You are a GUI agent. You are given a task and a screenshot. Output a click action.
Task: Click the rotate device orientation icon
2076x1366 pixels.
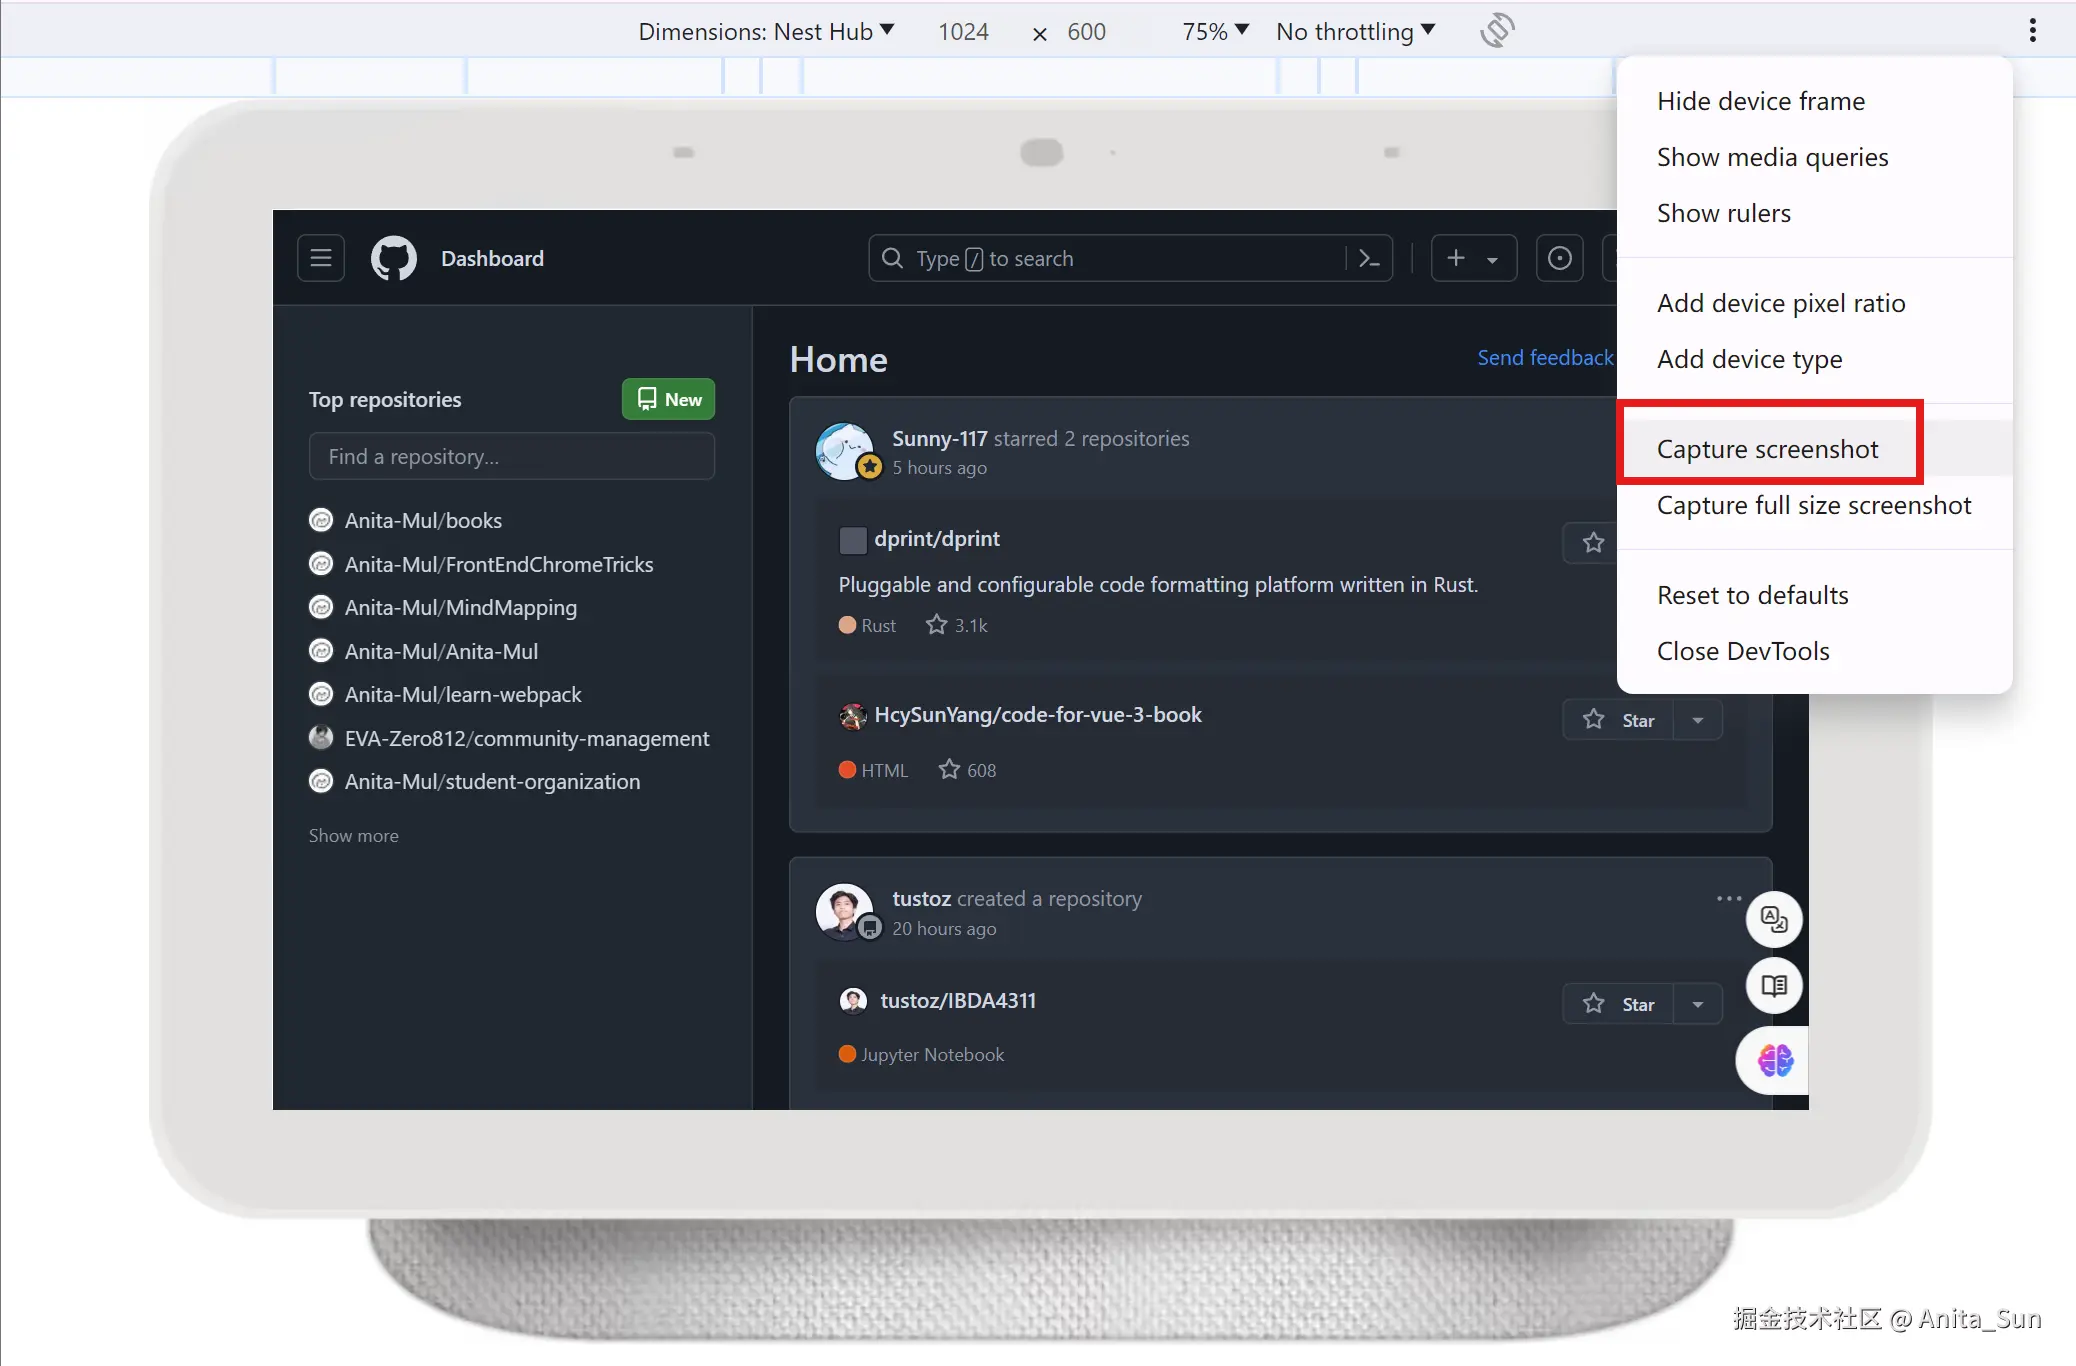coord(1497,31)
